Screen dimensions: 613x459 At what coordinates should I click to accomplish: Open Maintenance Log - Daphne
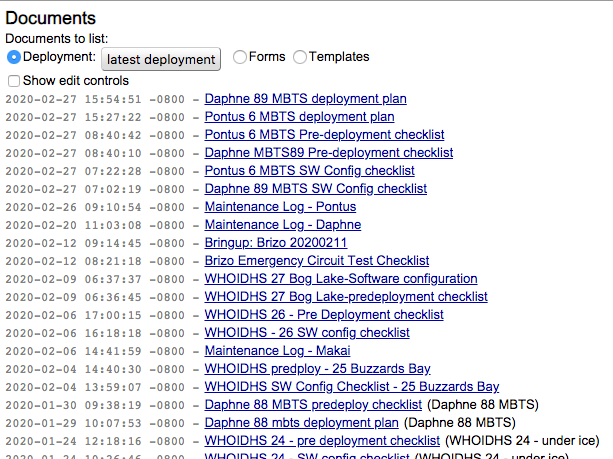click(x=283, y=225)
